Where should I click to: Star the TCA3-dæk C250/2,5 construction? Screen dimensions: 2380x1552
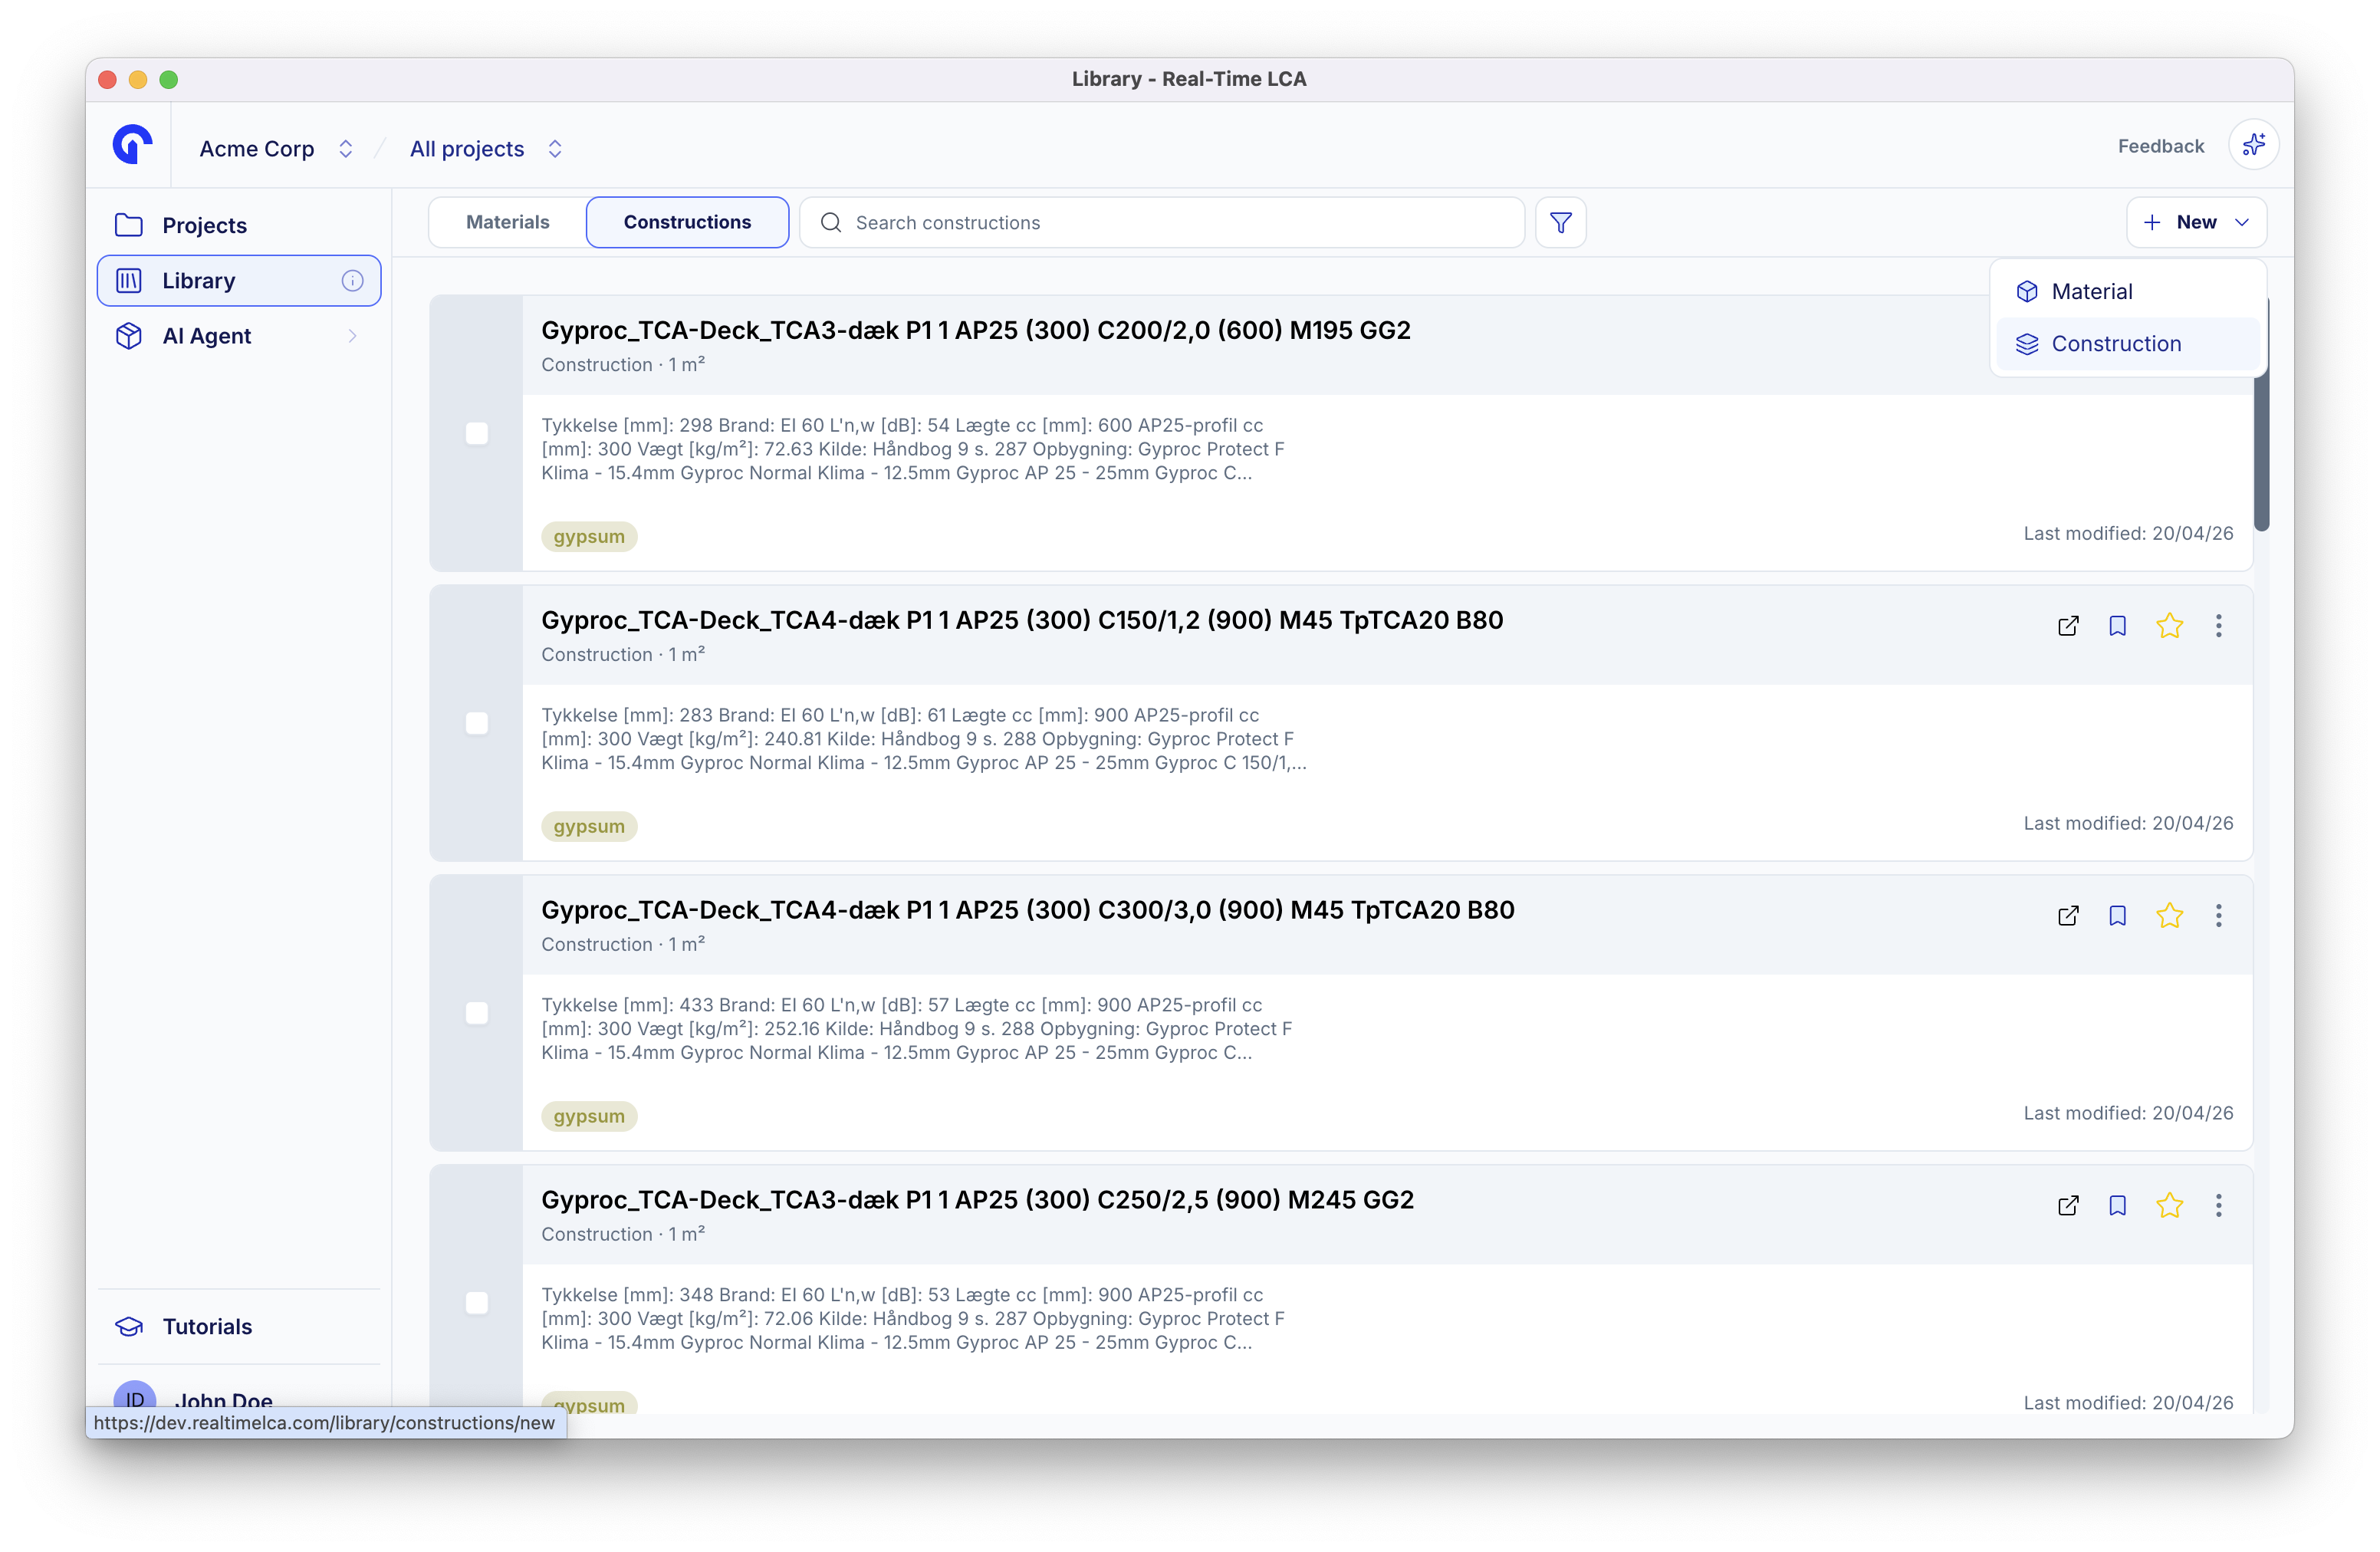tap(2169, 1206)
